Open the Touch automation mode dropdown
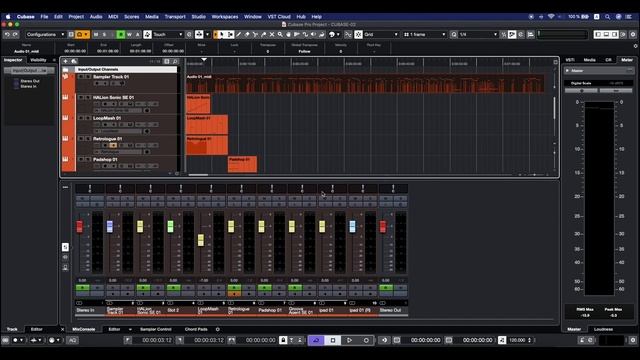The image size is (640, 360). (x=168, y=35)
